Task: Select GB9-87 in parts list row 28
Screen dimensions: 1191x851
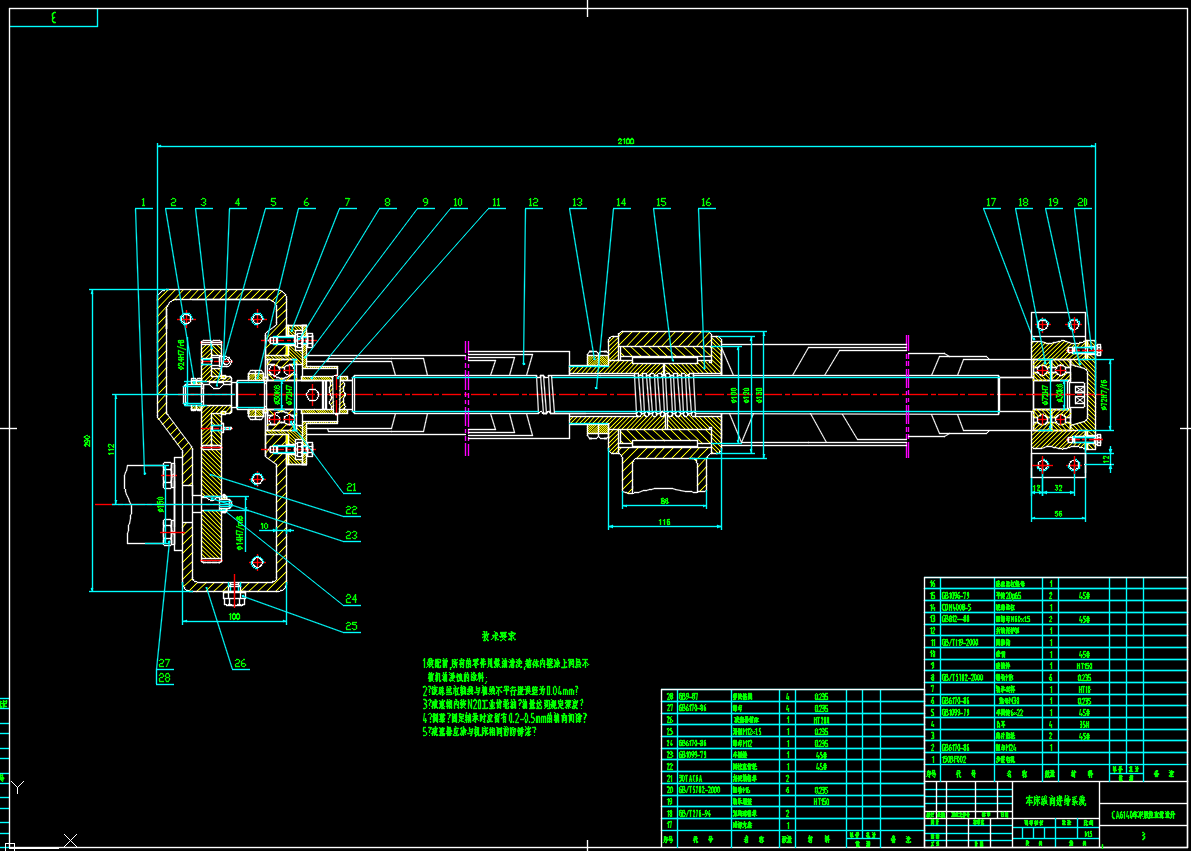Action: coord(689,695)
